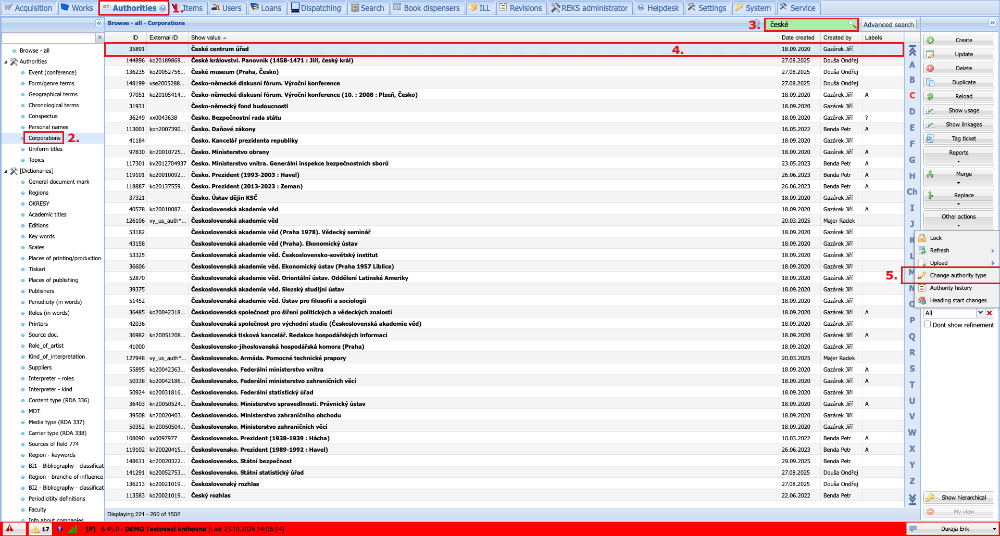Select the Key words dictionary item
Image resolution: width=1000 pixels, height=536 pixels.
tap(42, 236)
